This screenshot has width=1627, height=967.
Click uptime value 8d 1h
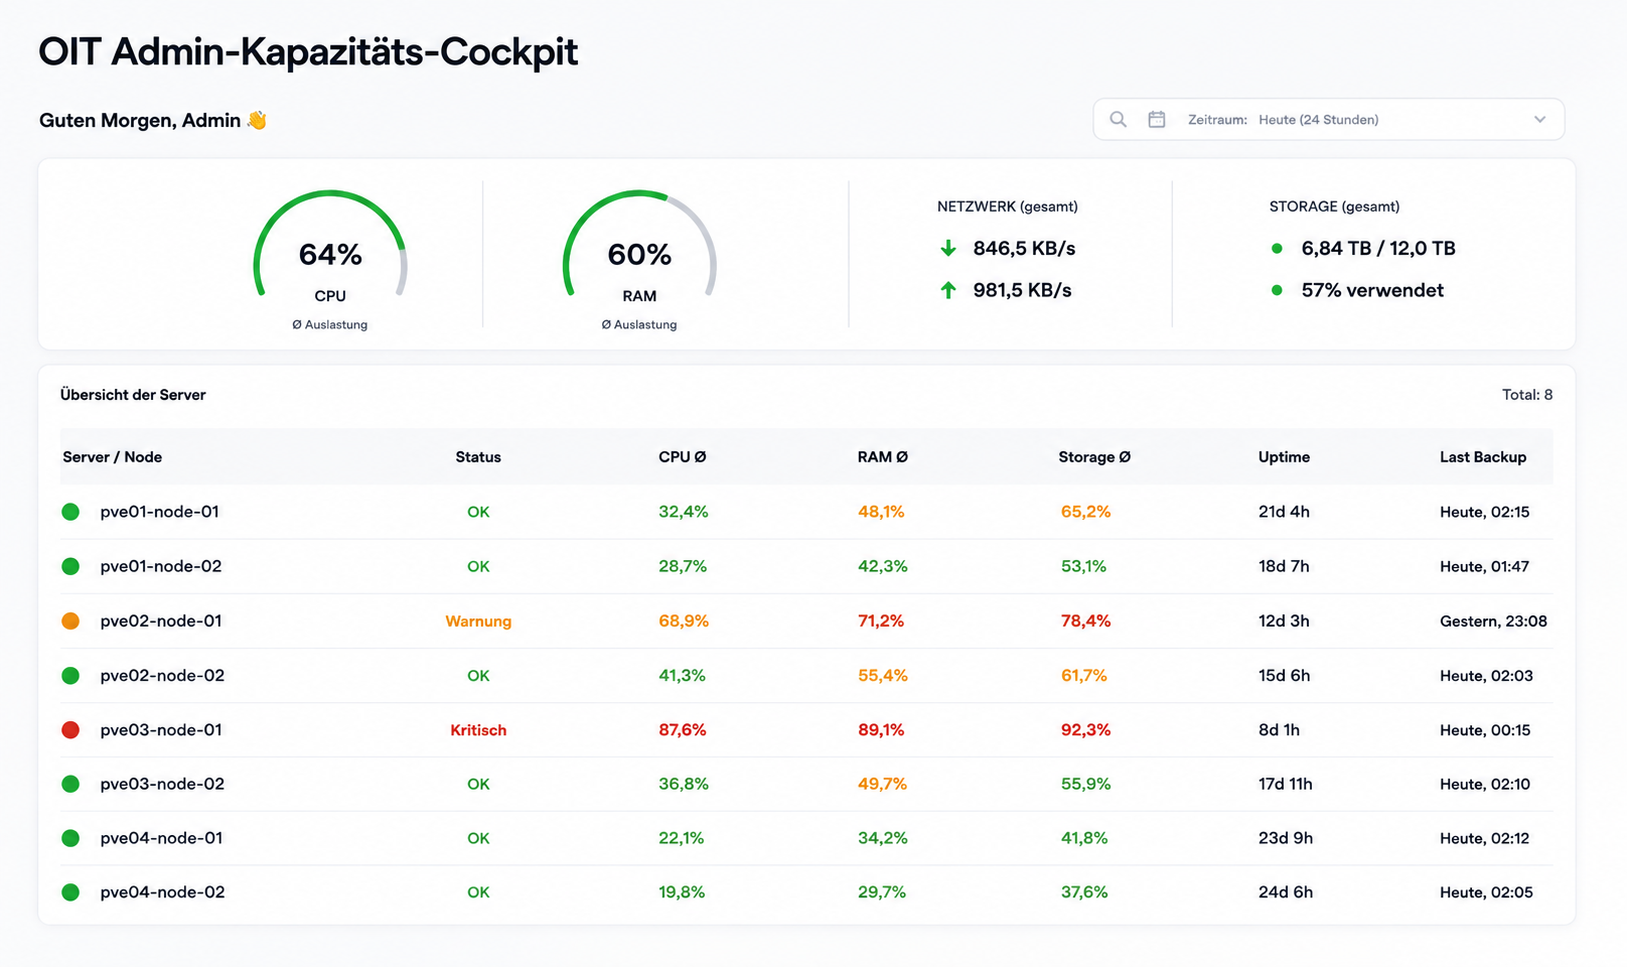click(x=1279, y=730)
